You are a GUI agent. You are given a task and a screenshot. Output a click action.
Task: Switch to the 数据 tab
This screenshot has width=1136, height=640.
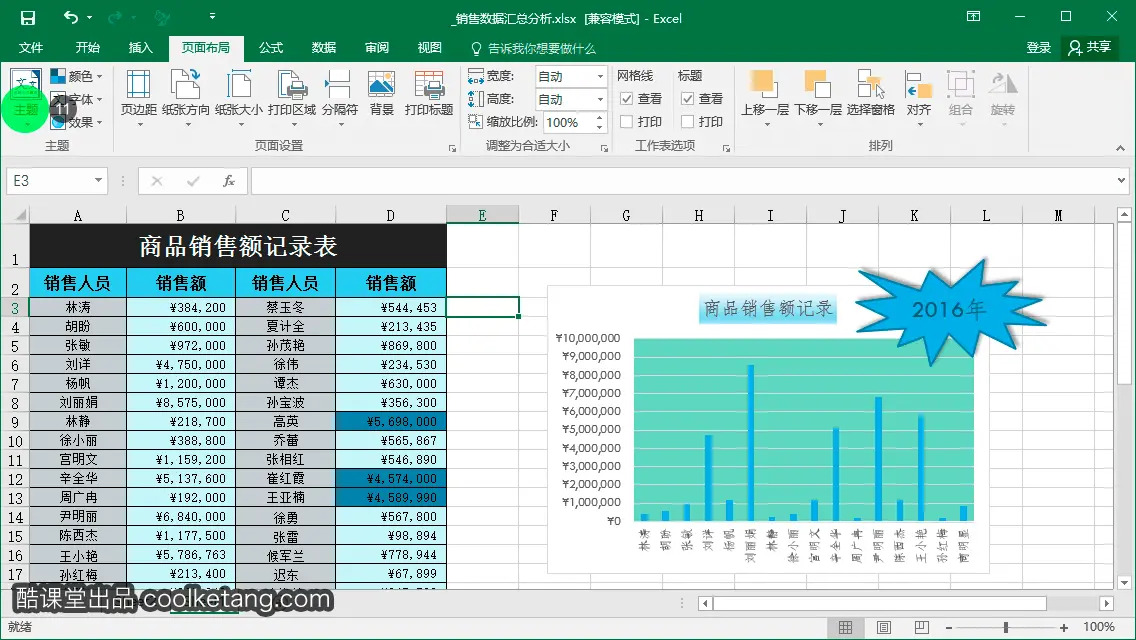[x=324, y=48]
